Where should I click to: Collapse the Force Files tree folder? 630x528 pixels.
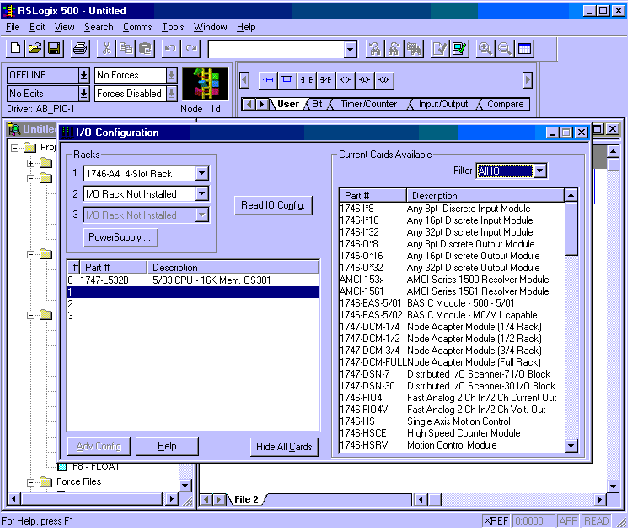[x=31, y=482]
